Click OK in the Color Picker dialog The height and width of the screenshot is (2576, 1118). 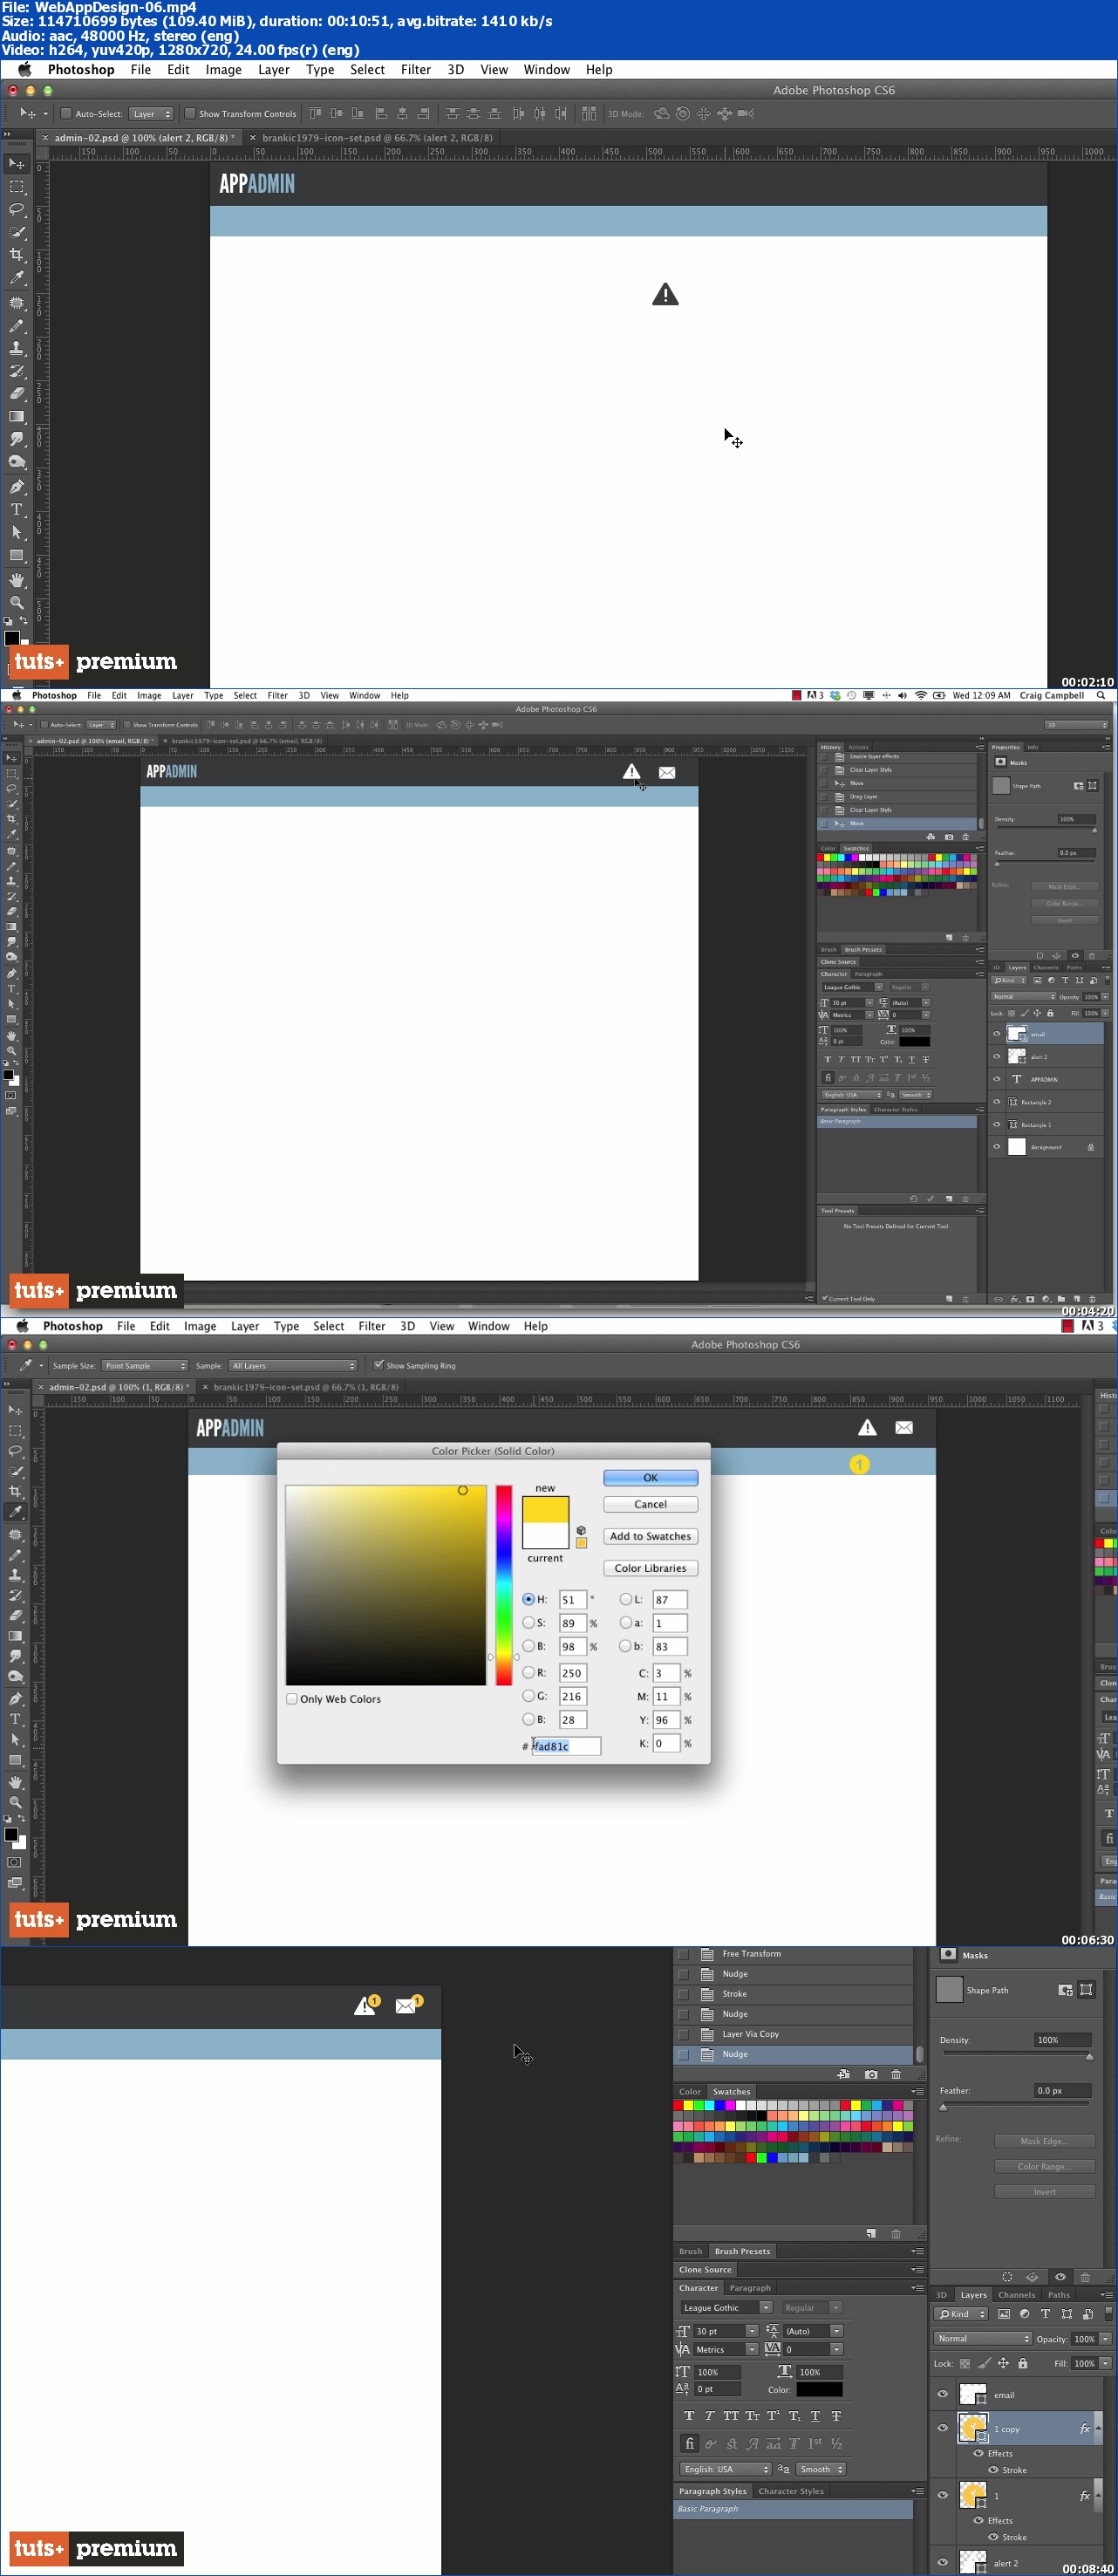point(650,1477)
